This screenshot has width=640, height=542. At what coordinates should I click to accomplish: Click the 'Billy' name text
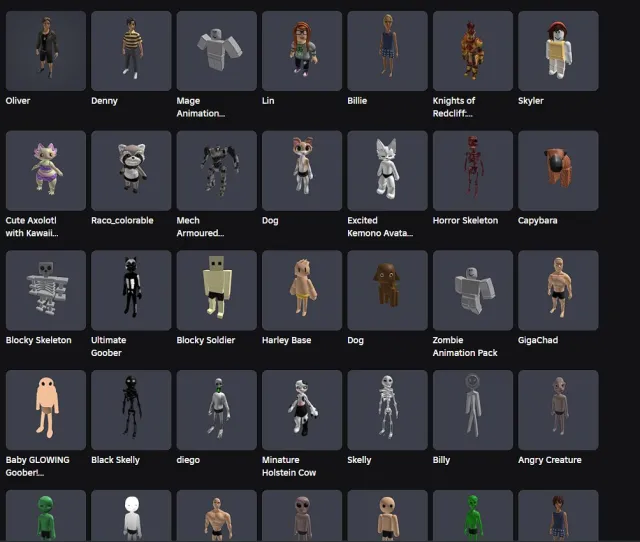pos(441,460)
